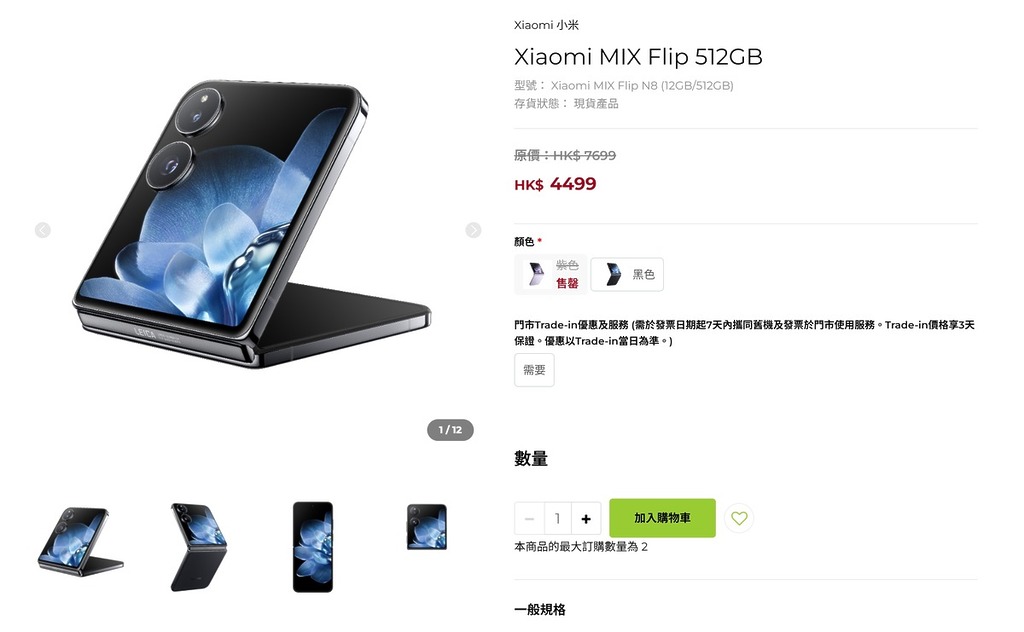Viewport: 1024px width, 632px height.
Task: Open the Xiaomi 小米 brand link
Action: click(x=547, y=25)
